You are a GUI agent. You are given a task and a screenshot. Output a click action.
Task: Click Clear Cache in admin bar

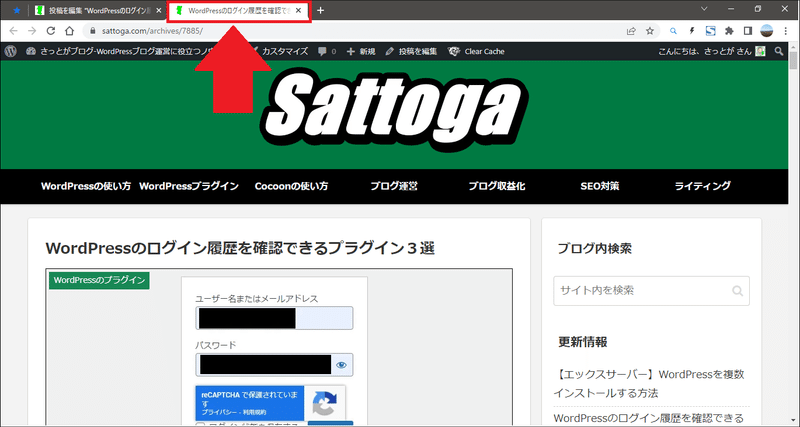(476, 51)
